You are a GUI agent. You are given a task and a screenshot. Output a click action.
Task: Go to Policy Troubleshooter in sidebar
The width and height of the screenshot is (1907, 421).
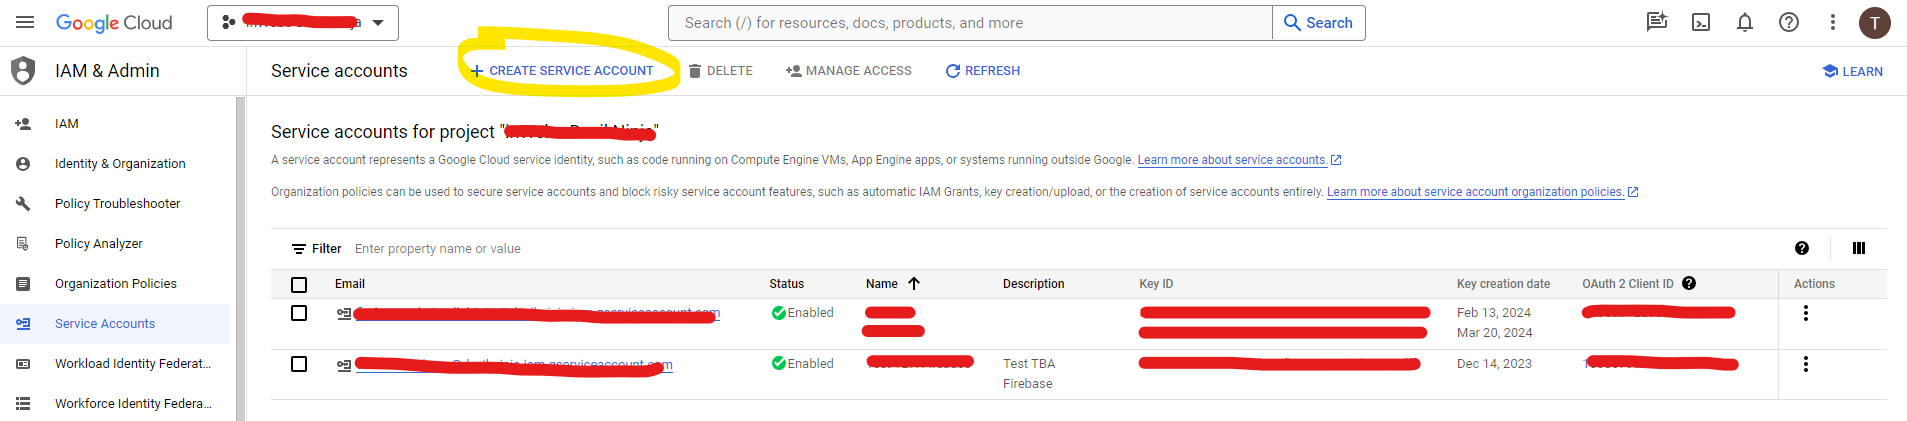click(117, 203)
